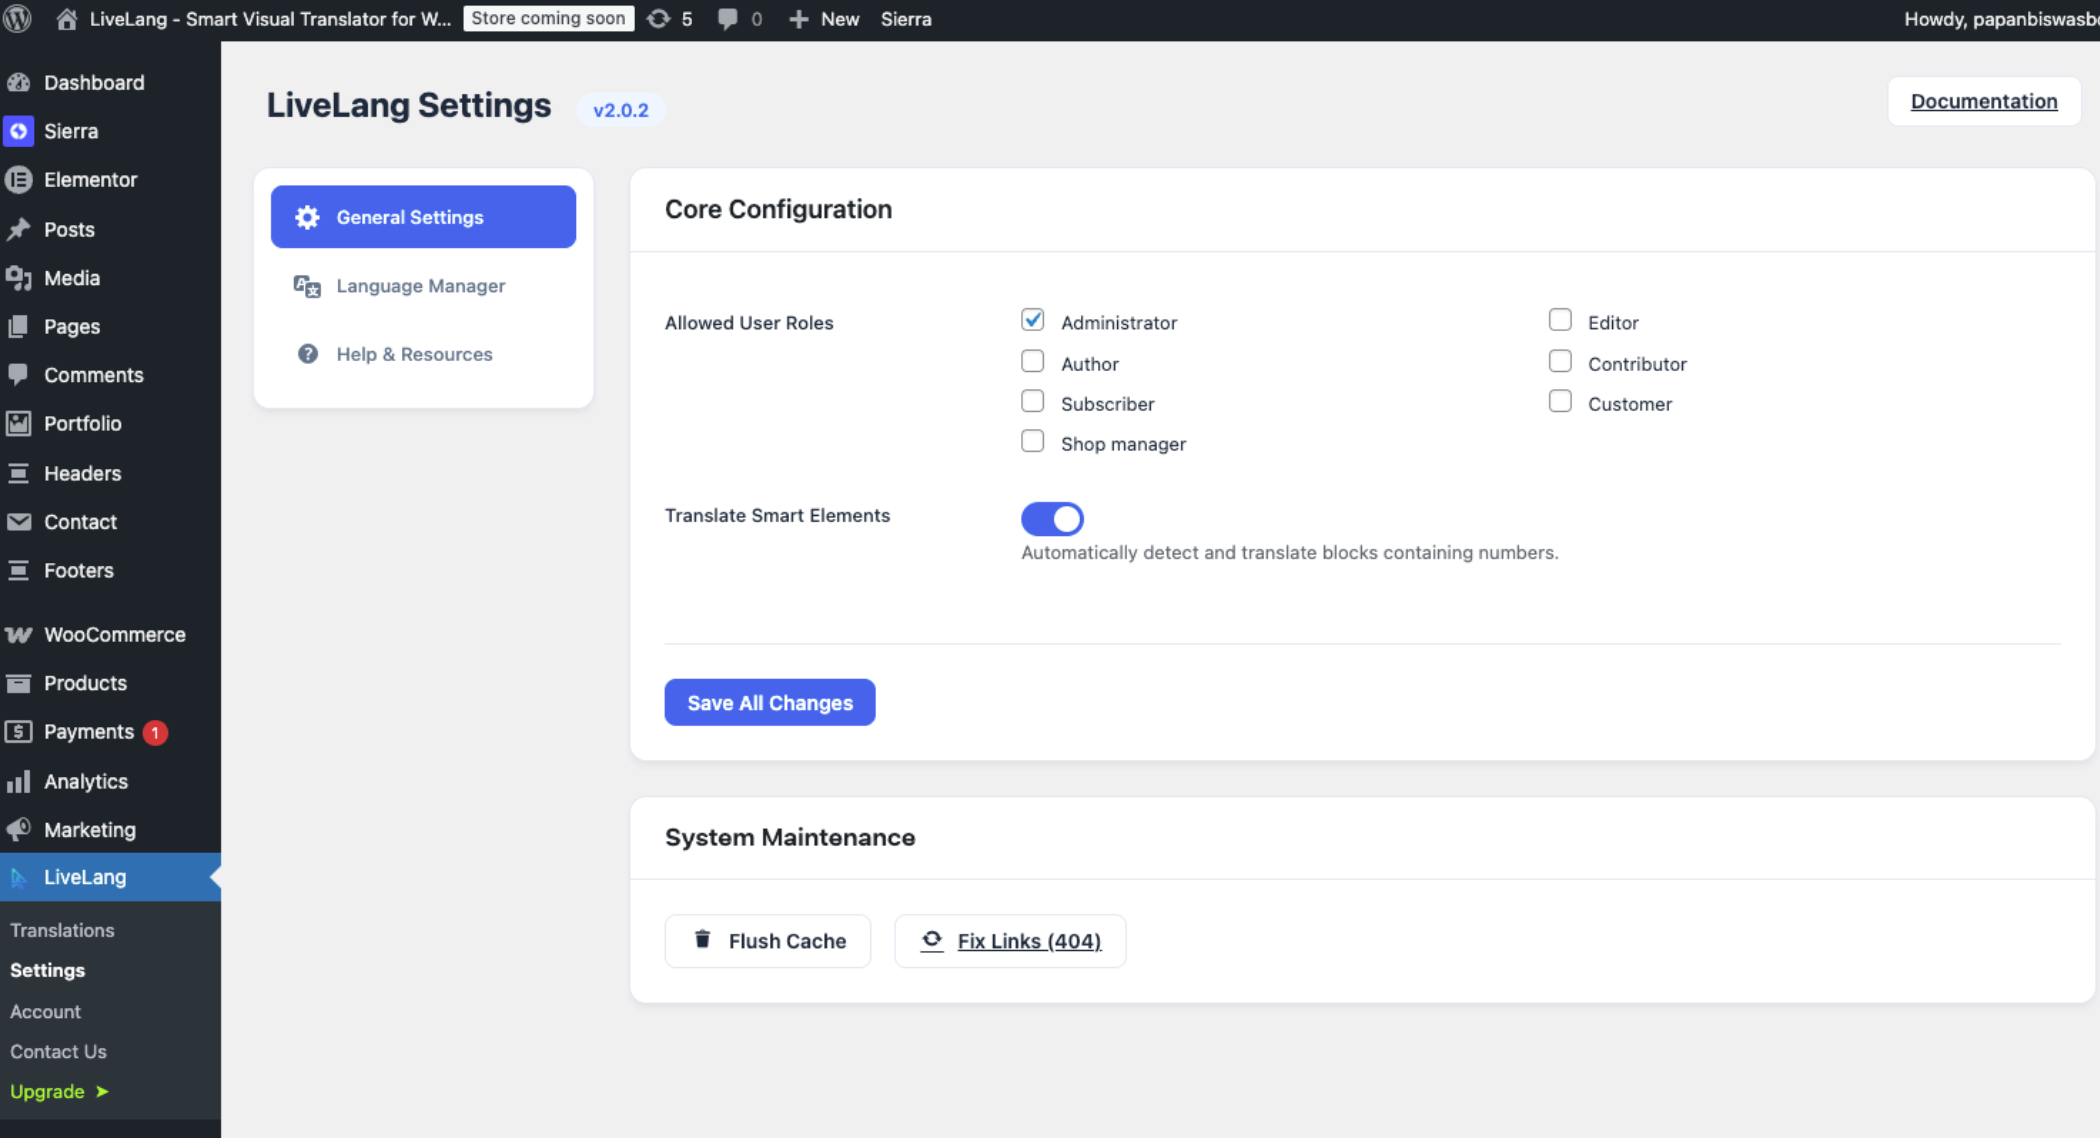Click the Contact envelope icon
Screen dimensions: 2100x1138
tap(19, 522)
